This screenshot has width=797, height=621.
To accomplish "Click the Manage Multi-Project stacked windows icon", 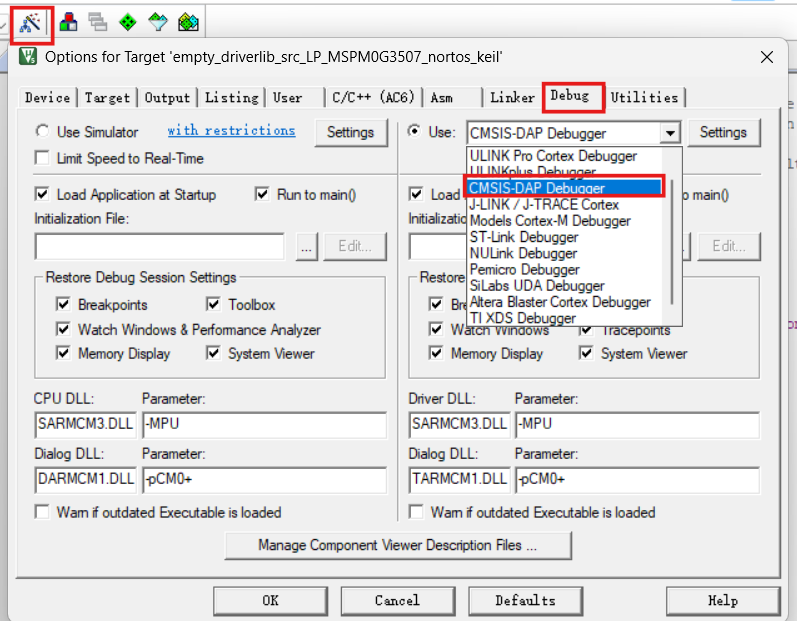I will point(98,22).
